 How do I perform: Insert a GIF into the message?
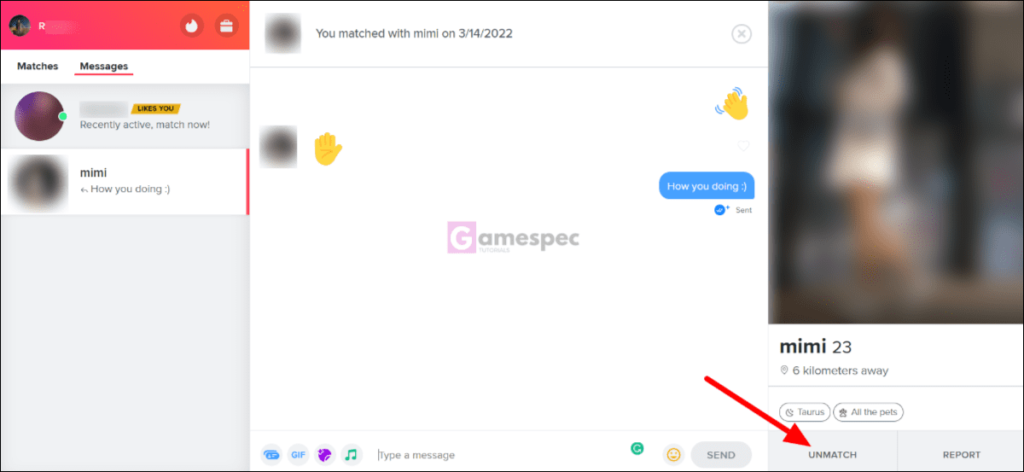[298, 454]
